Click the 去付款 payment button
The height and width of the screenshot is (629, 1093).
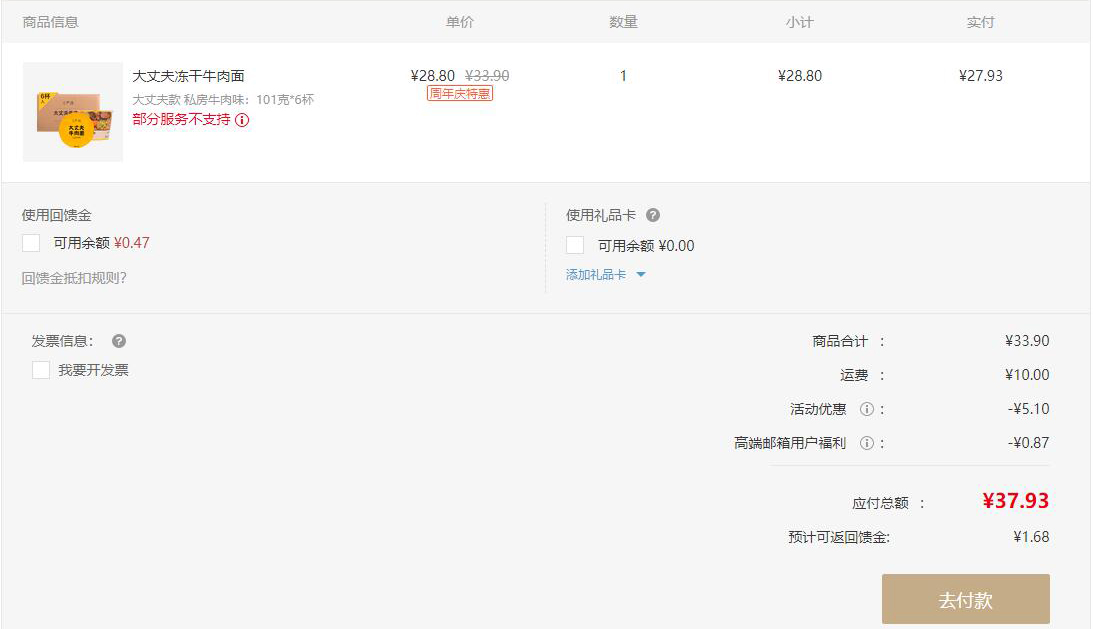965,599
